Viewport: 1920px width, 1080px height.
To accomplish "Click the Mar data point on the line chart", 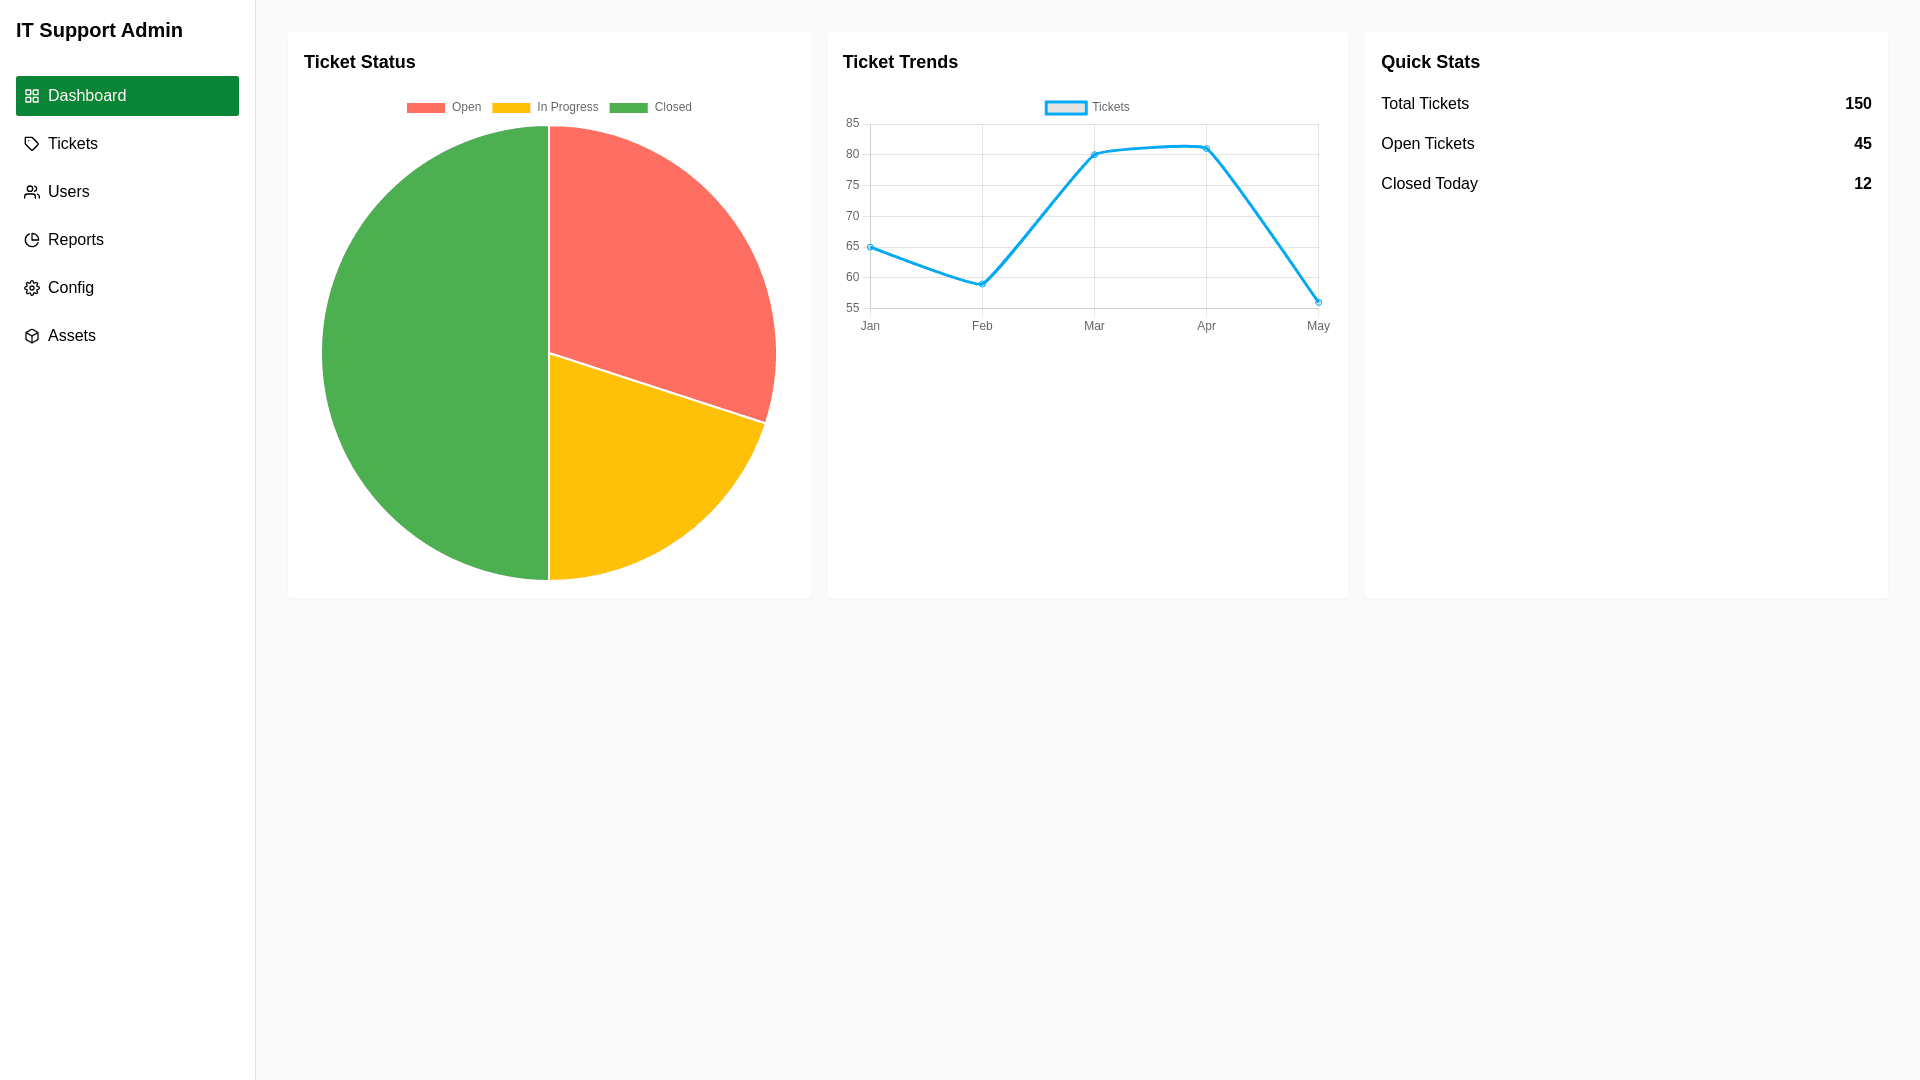I will tap(1094, 154).
